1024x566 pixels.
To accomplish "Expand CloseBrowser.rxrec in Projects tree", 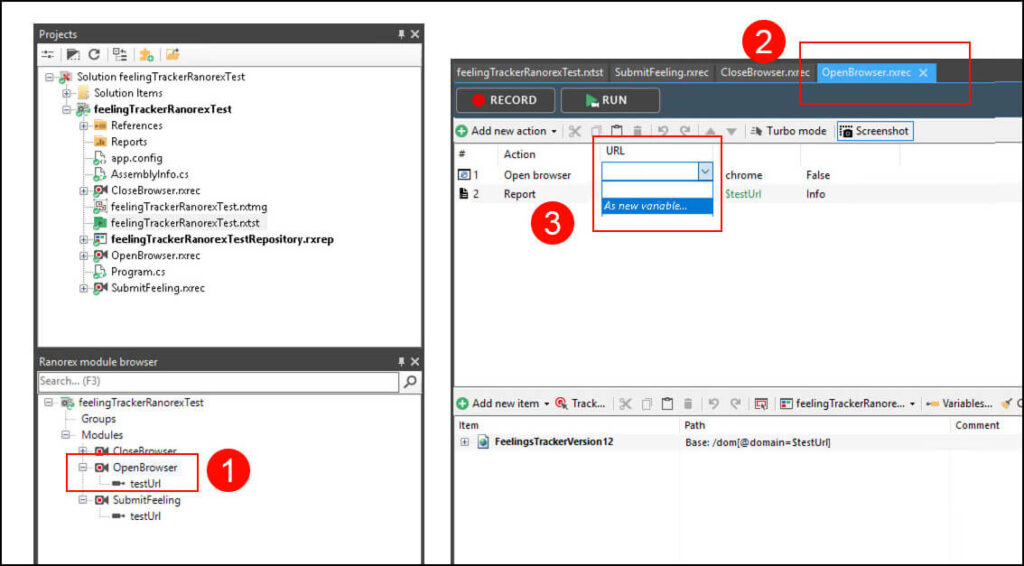I will (x=84, y=191).
